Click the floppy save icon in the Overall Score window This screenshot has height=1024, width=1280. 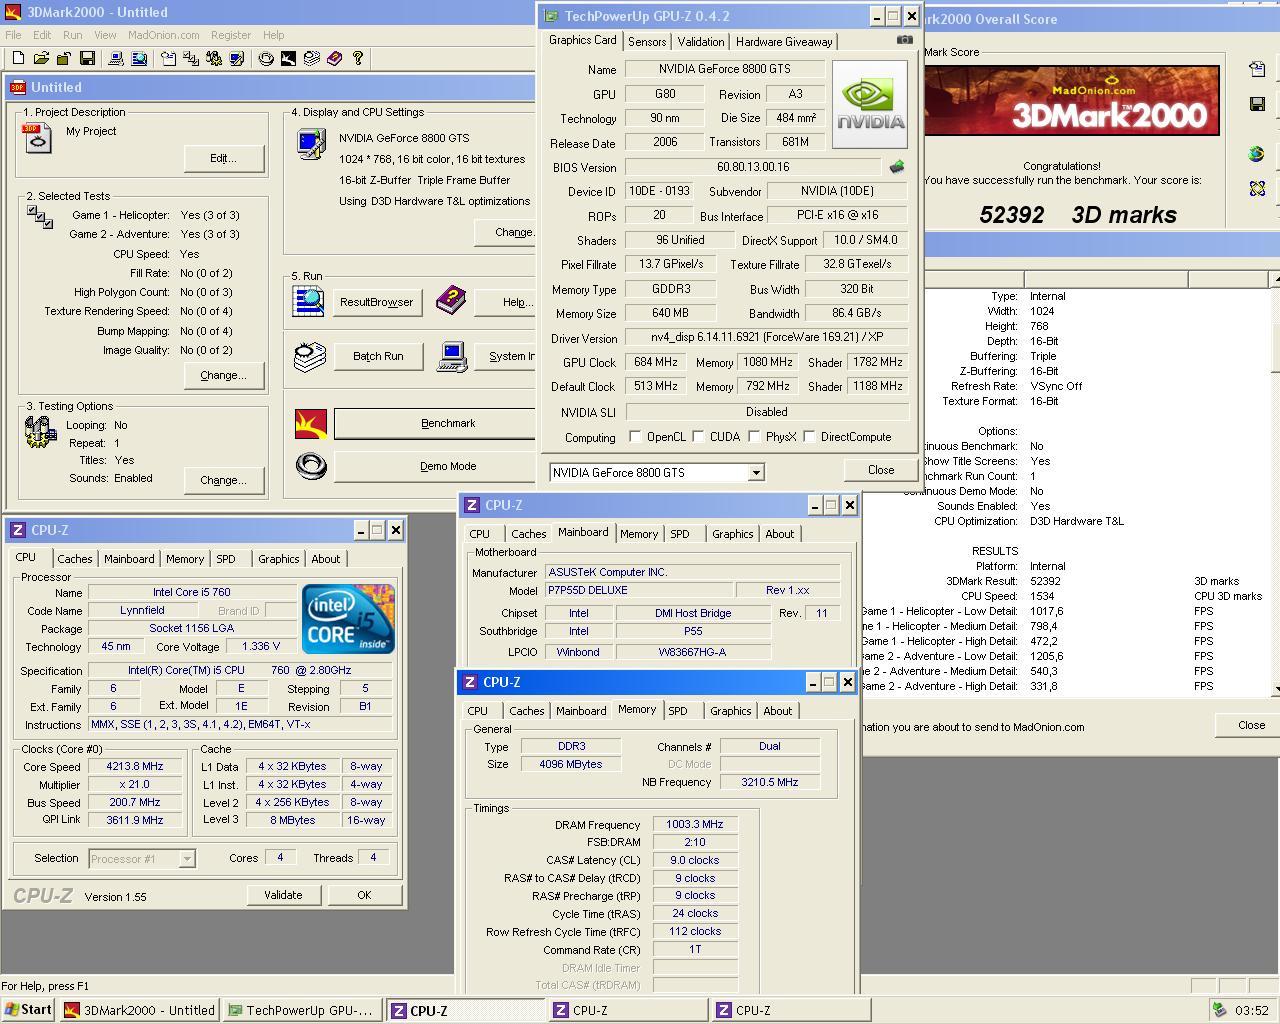(1257, 104)
